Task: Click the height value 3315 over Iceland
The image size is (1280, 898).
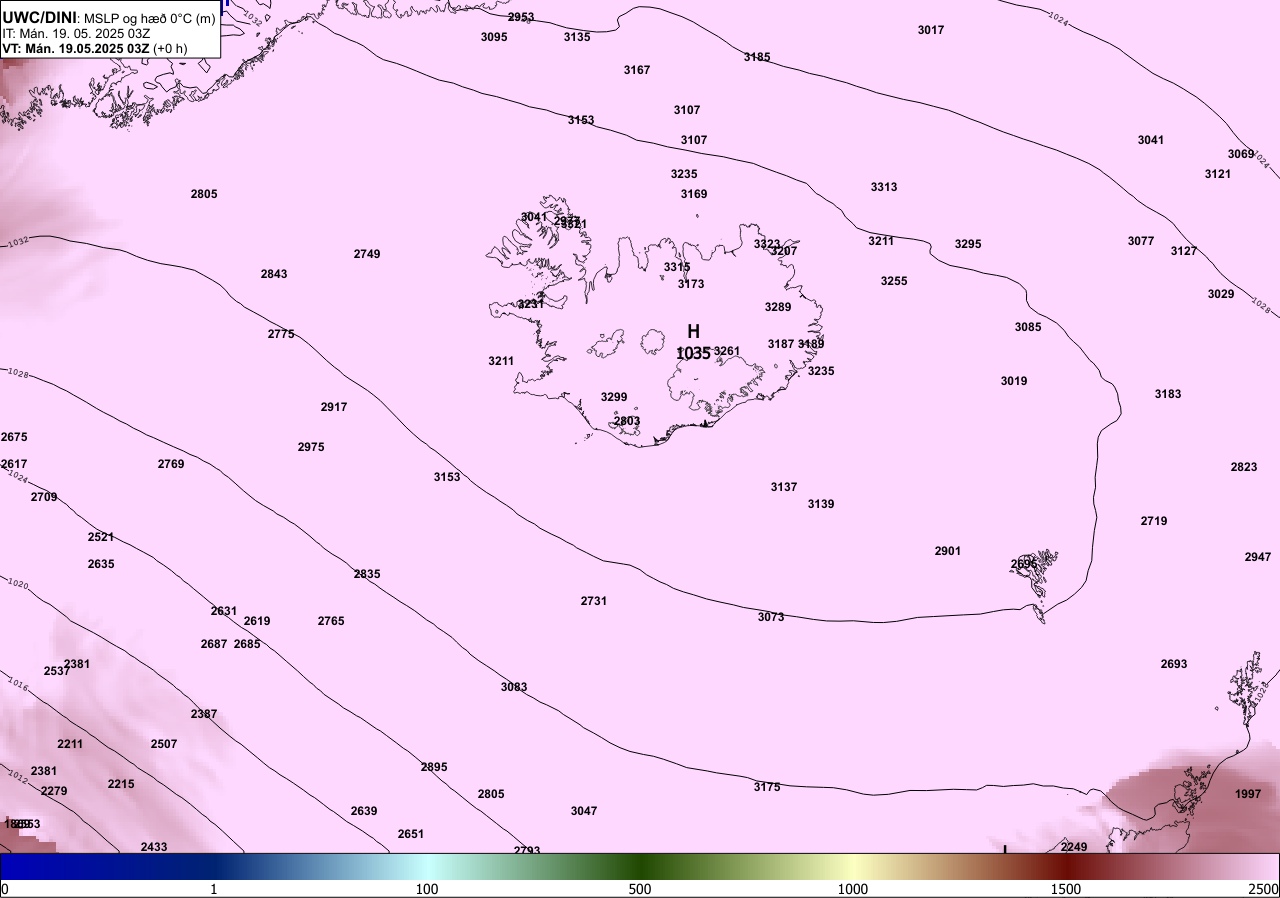Action: [677, 267]
